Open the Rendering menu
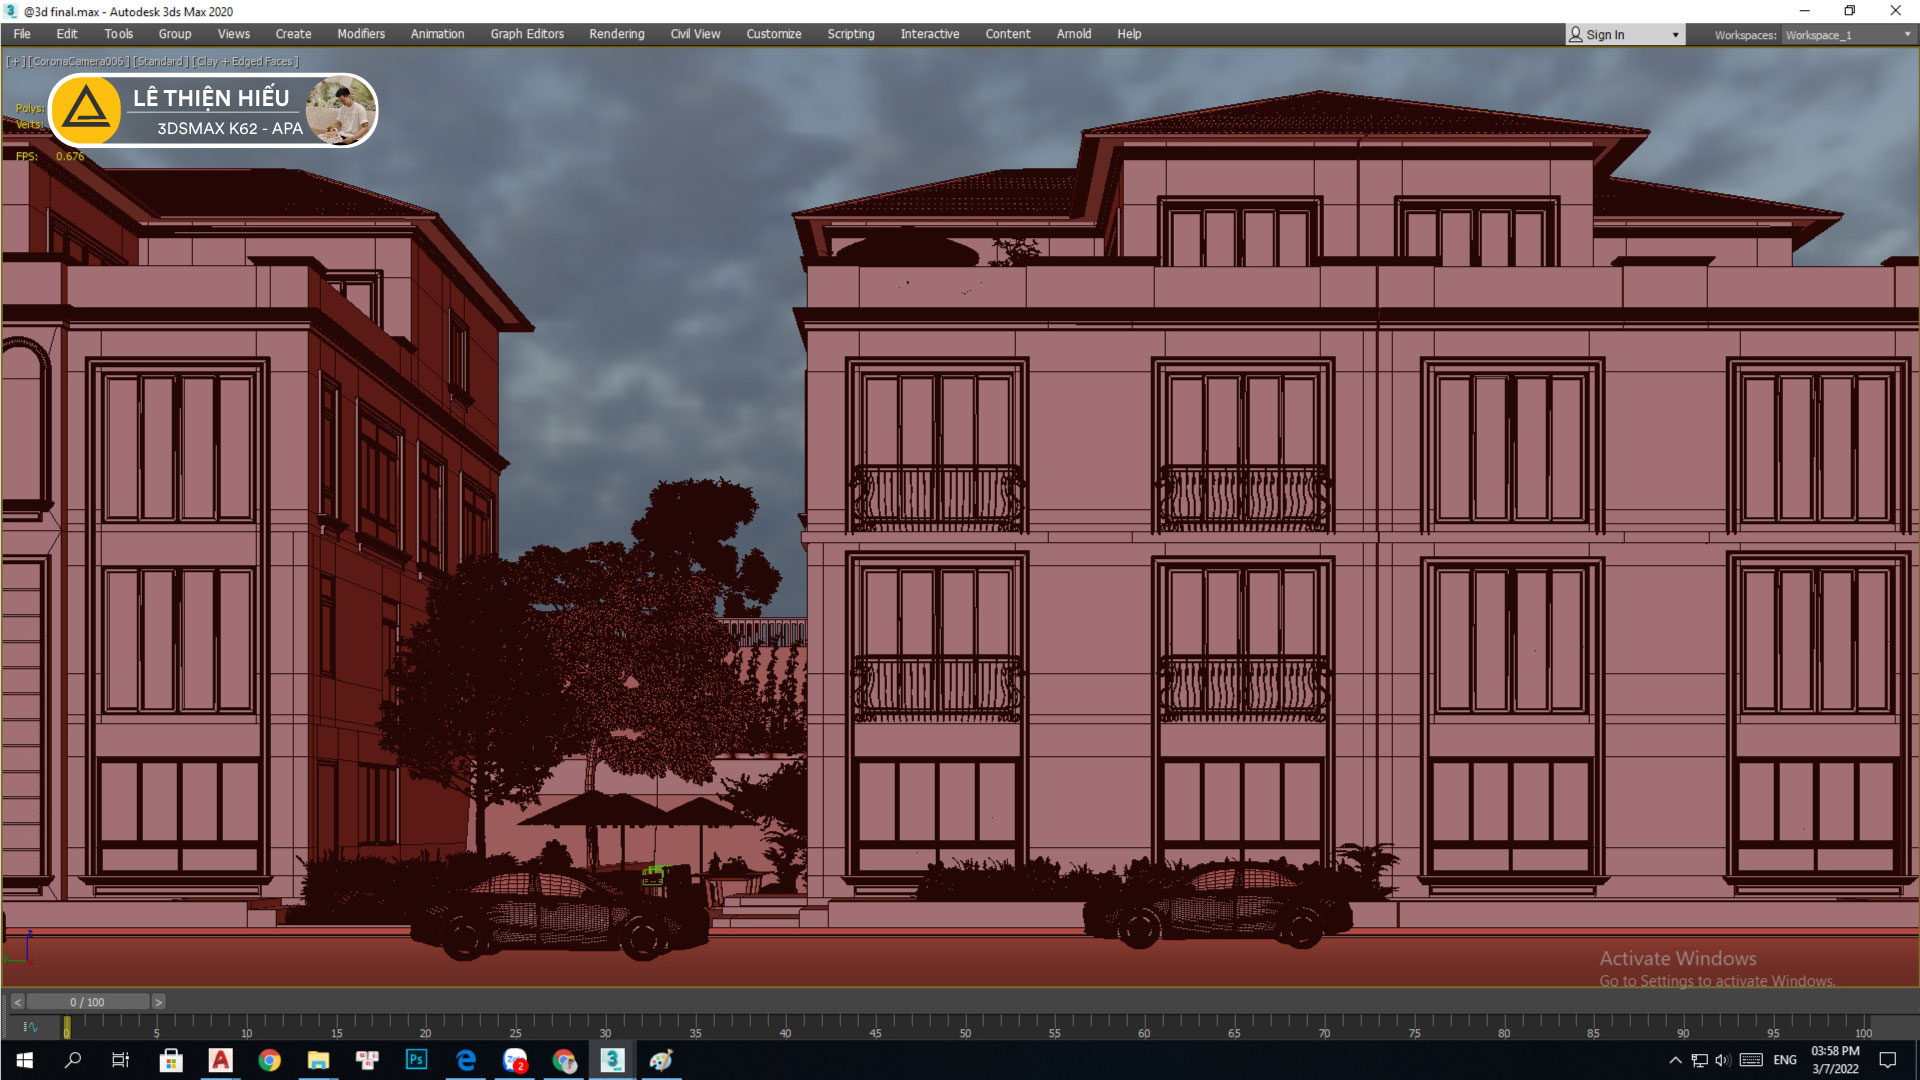The width and height of the screenshot is (1920, 1080). (x=616, y=34)
